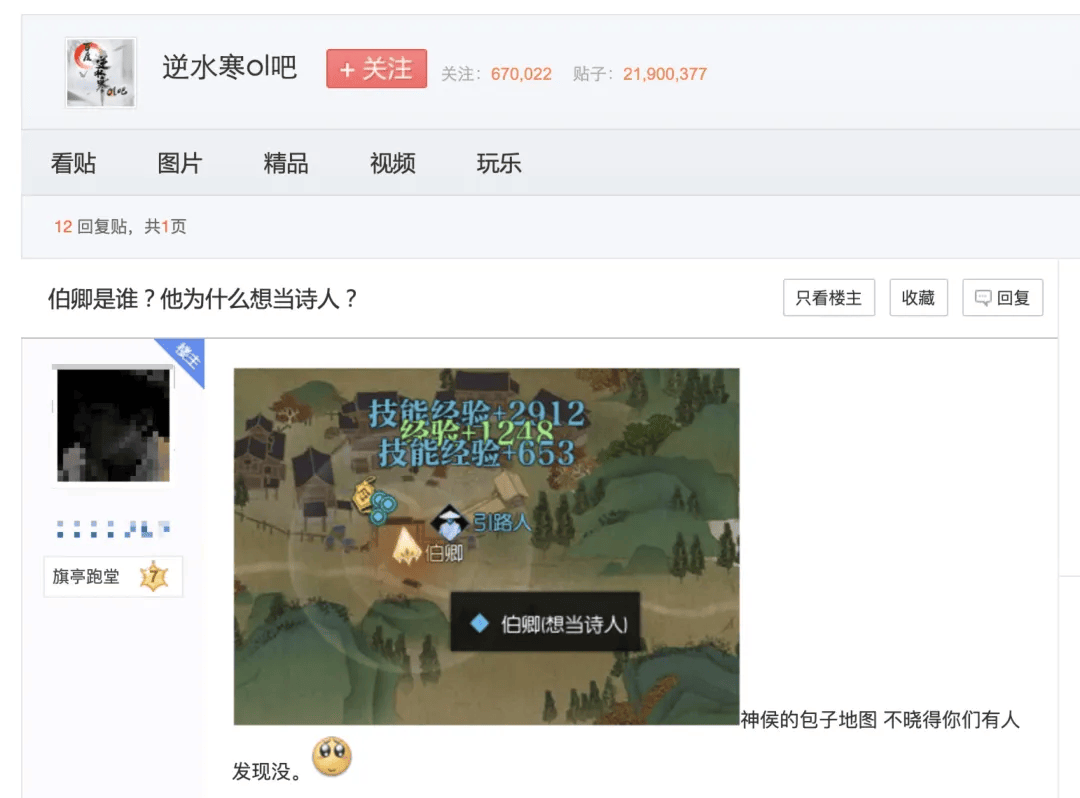
Task: Switch to the 看贴 tab
Action: 73,163
